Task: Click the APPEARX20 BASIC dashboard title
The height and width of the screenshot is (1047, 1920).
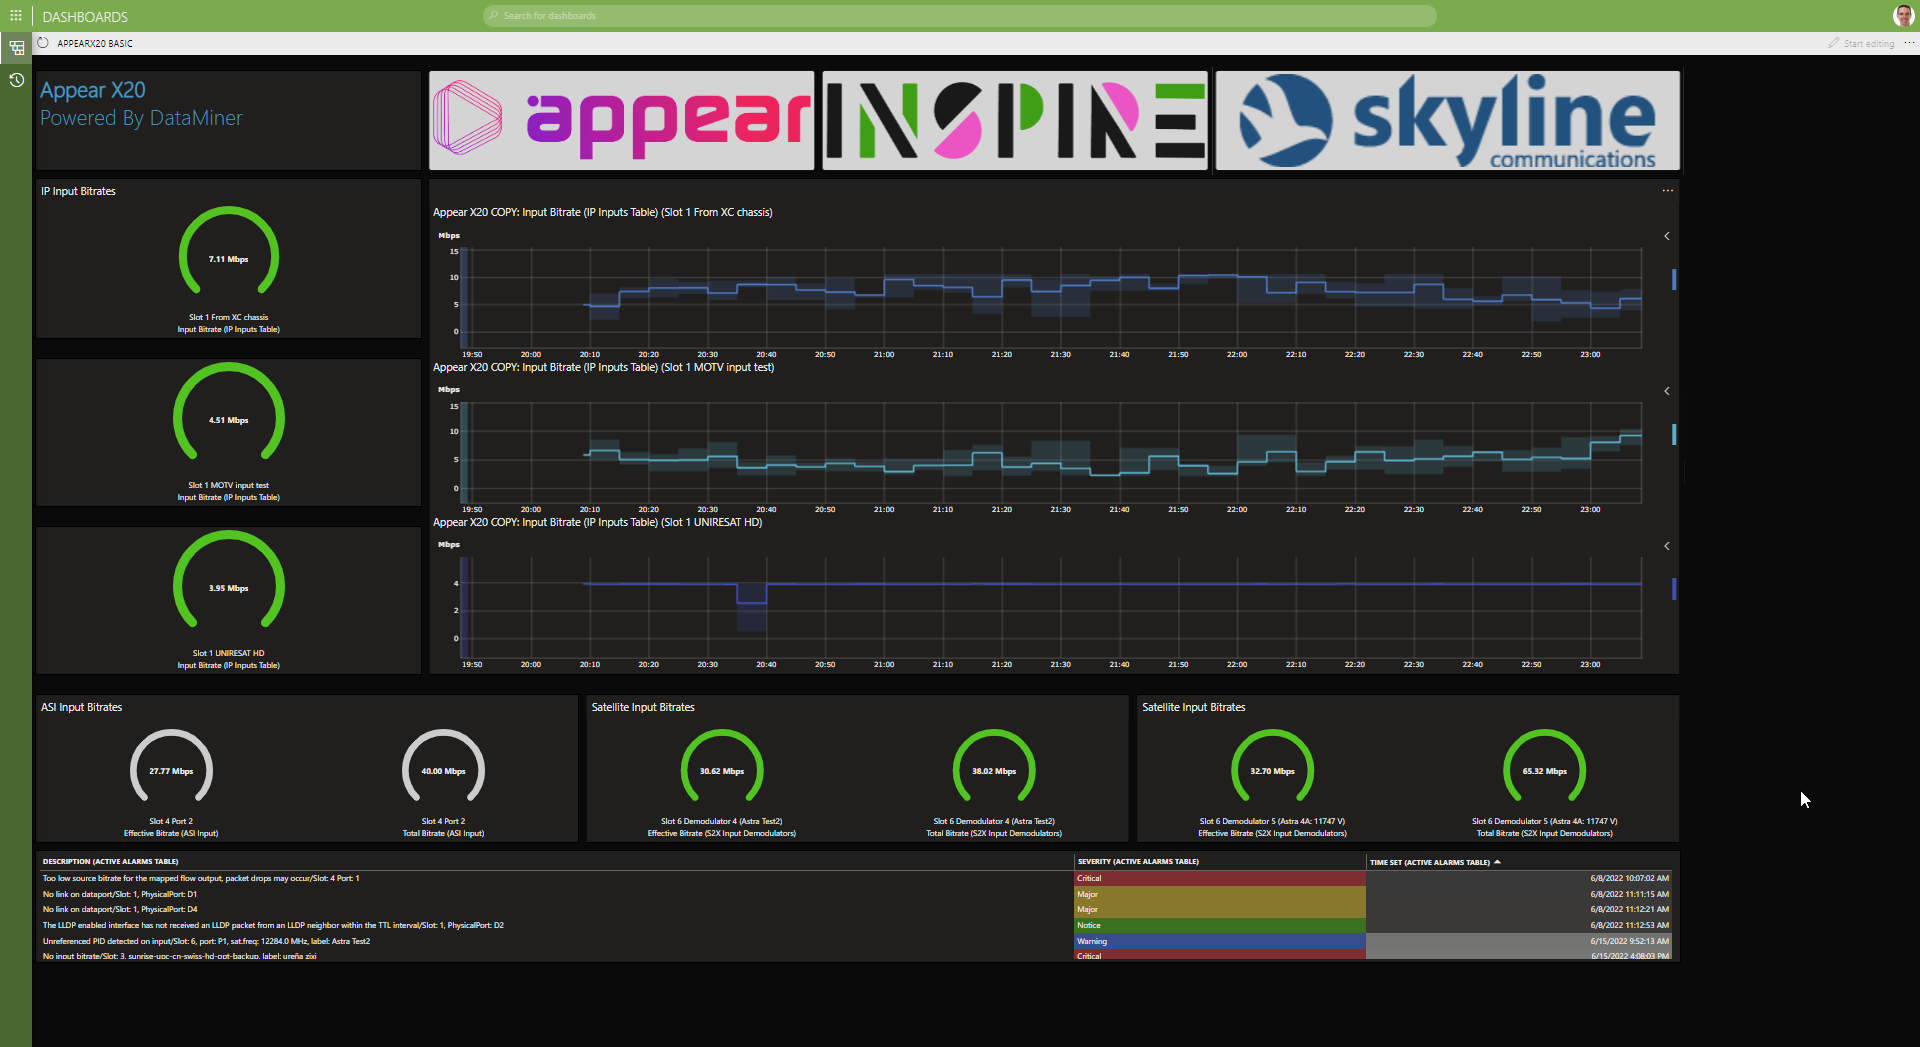Action: coord(95,43)
